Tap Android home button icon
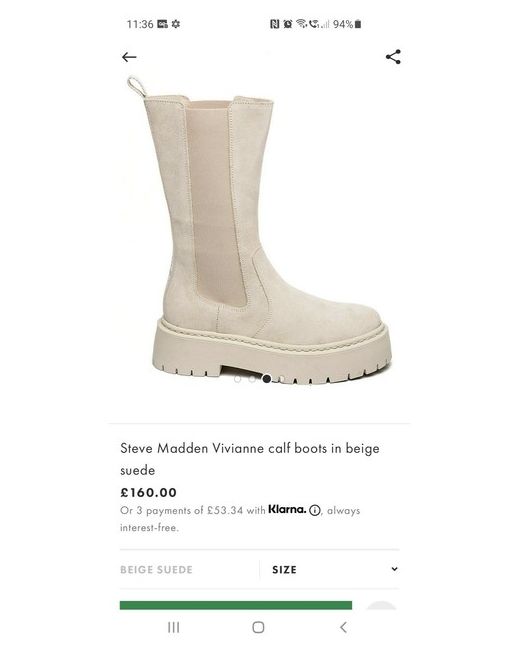Image resolution: width=520 pixels, height=650 pixels. coord(258,627)
